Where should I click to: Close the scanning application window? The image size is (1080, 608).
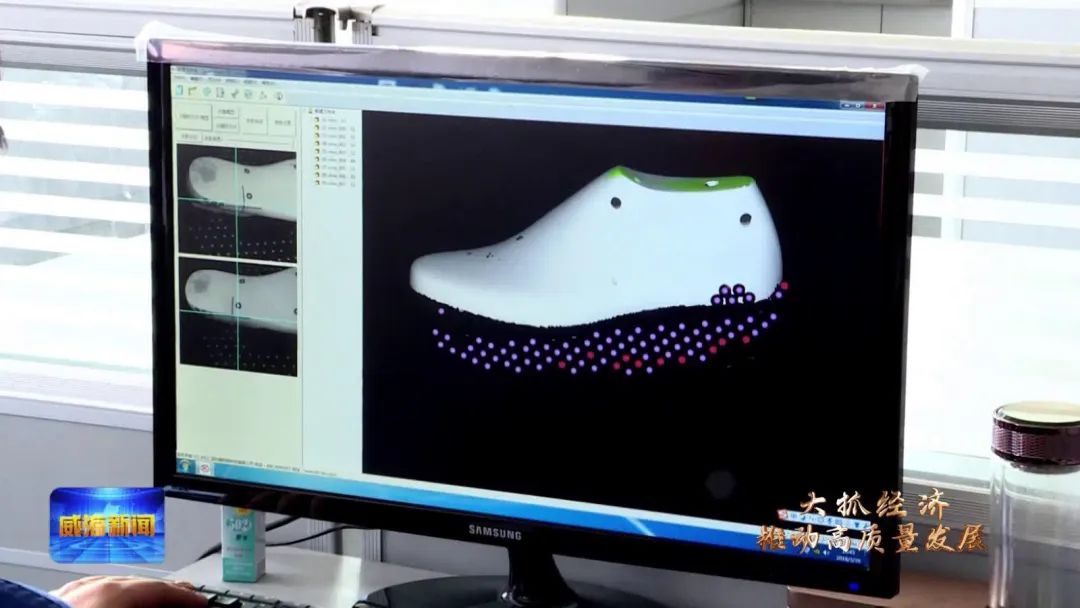pos(875,106)
